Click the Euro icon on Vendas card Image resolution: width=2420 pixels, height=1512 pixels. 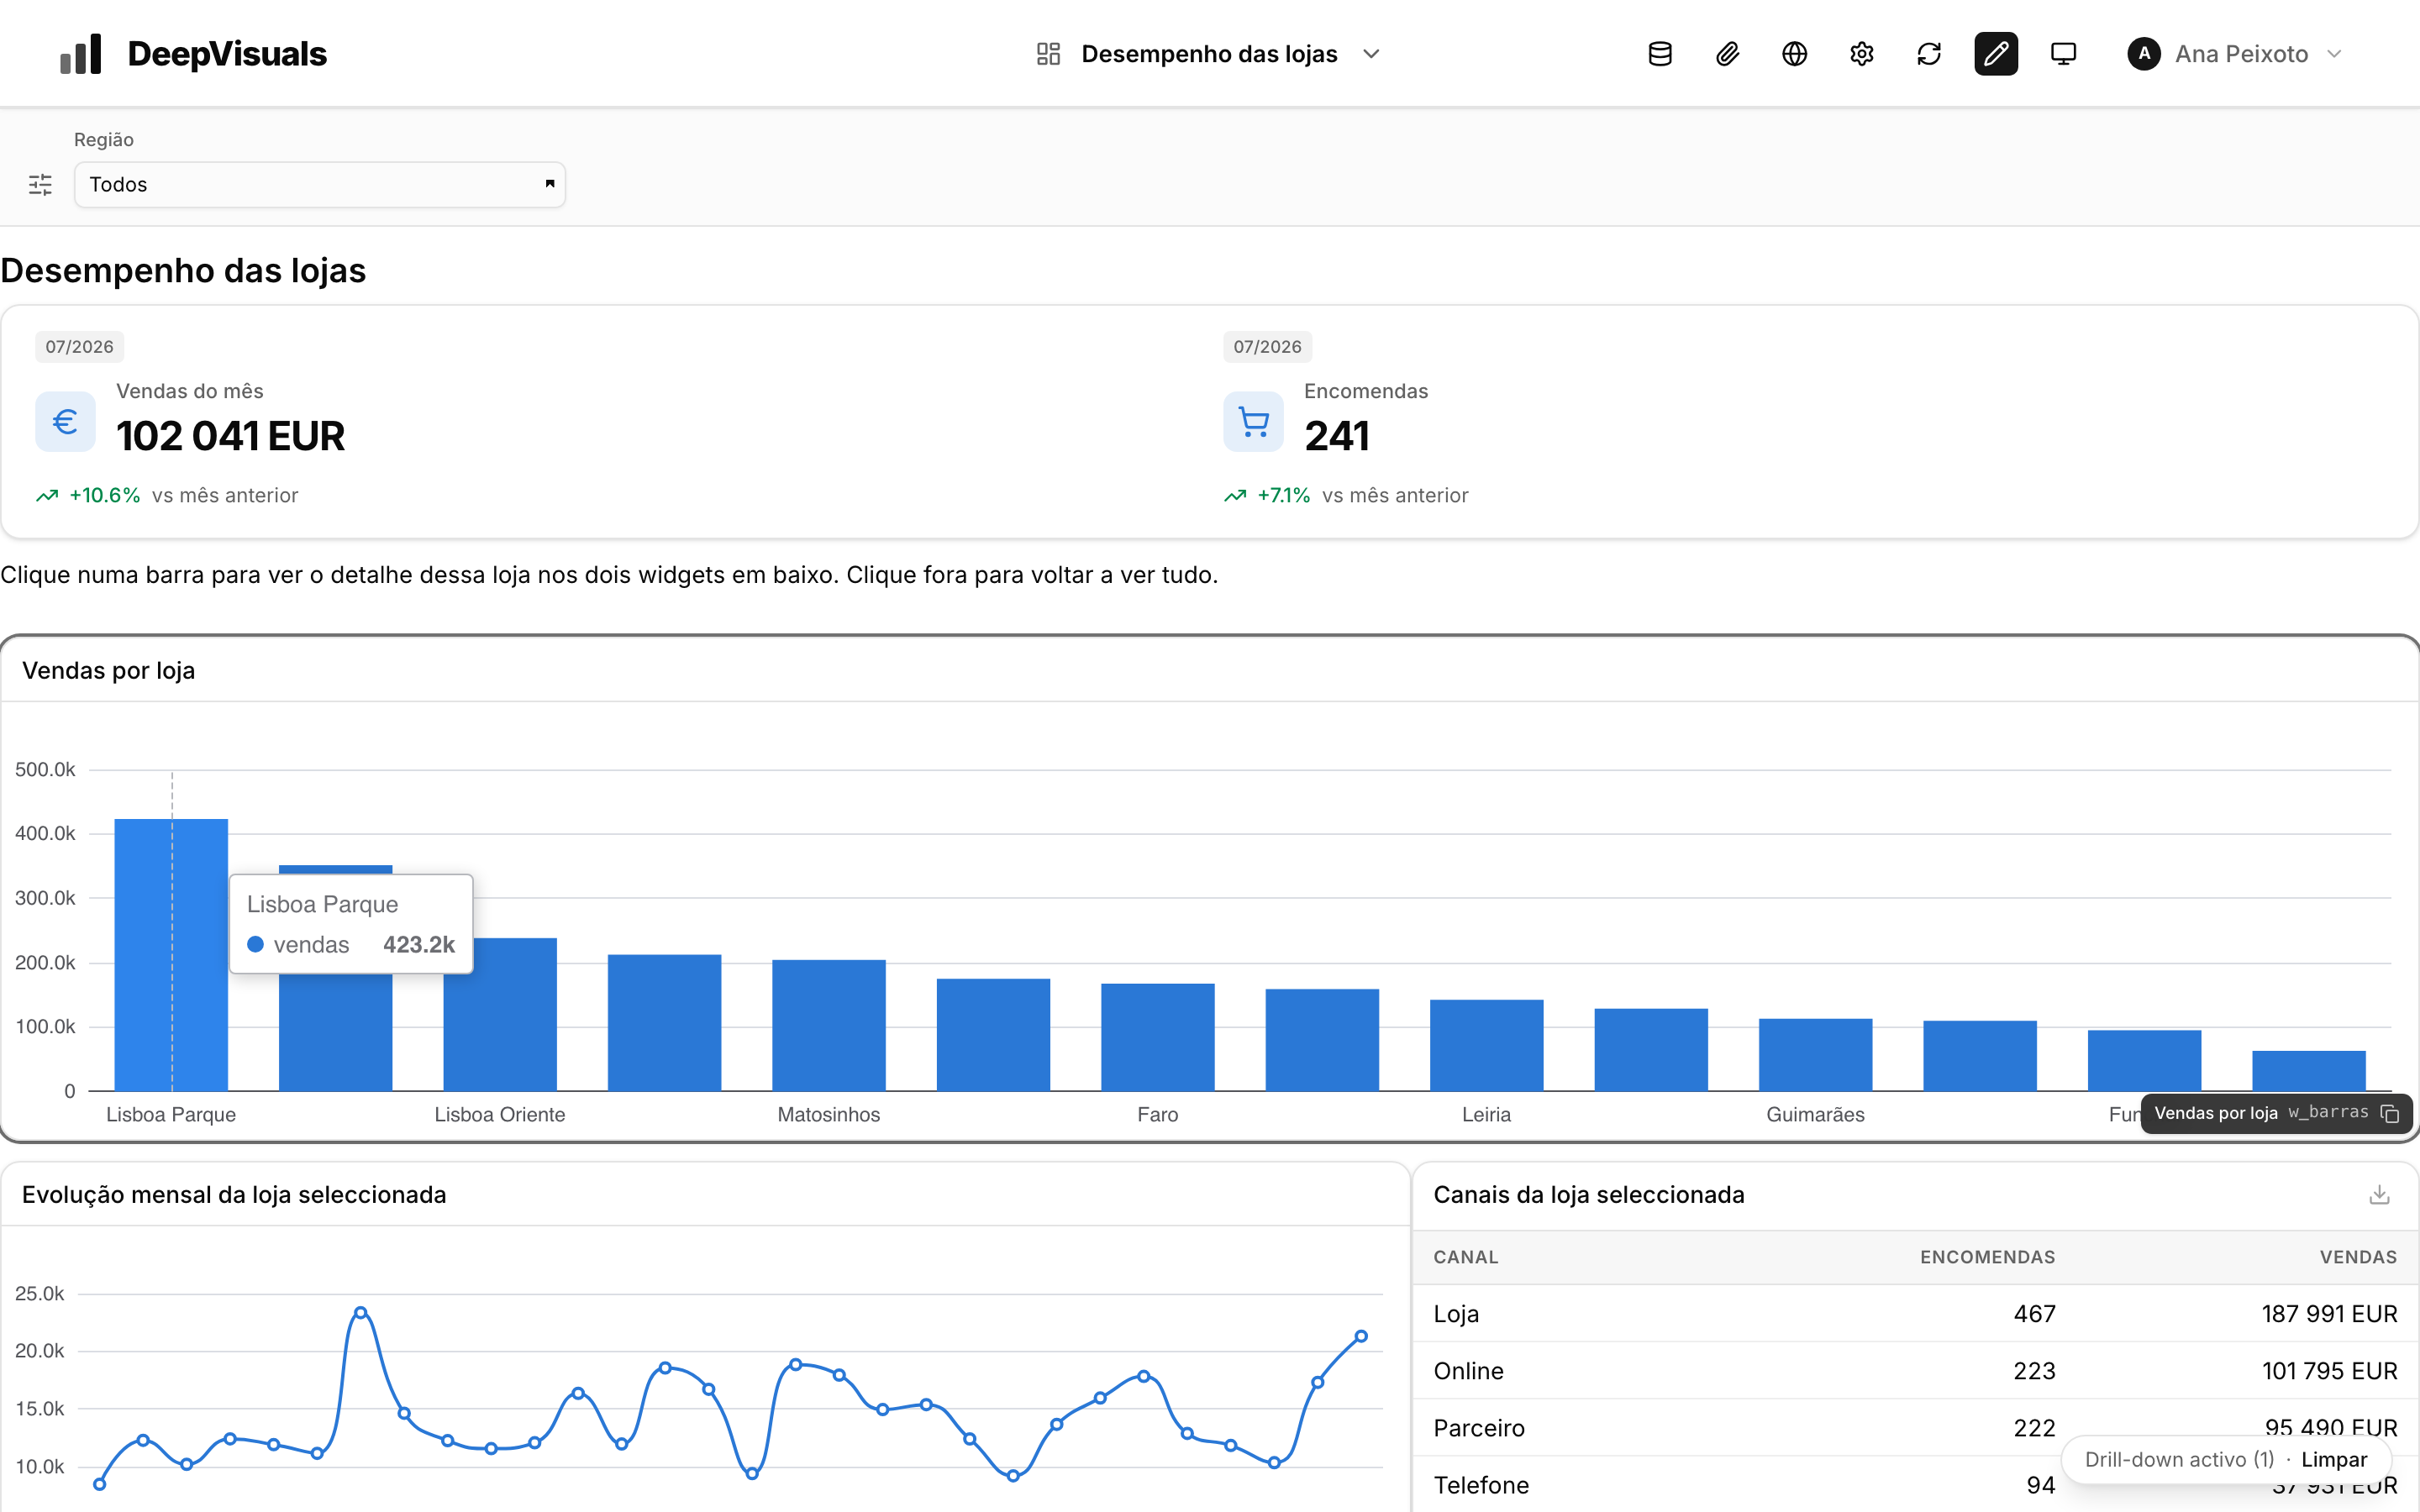point(65,422)
